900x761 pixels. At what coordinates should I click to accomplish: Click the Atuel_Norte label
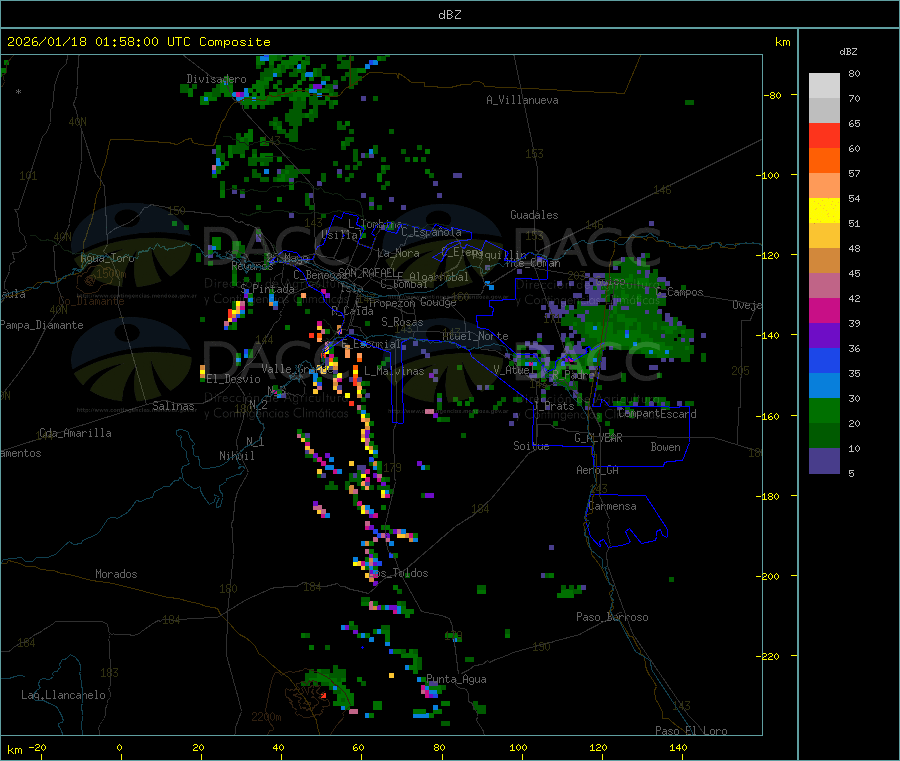click(x=475, y=336)
